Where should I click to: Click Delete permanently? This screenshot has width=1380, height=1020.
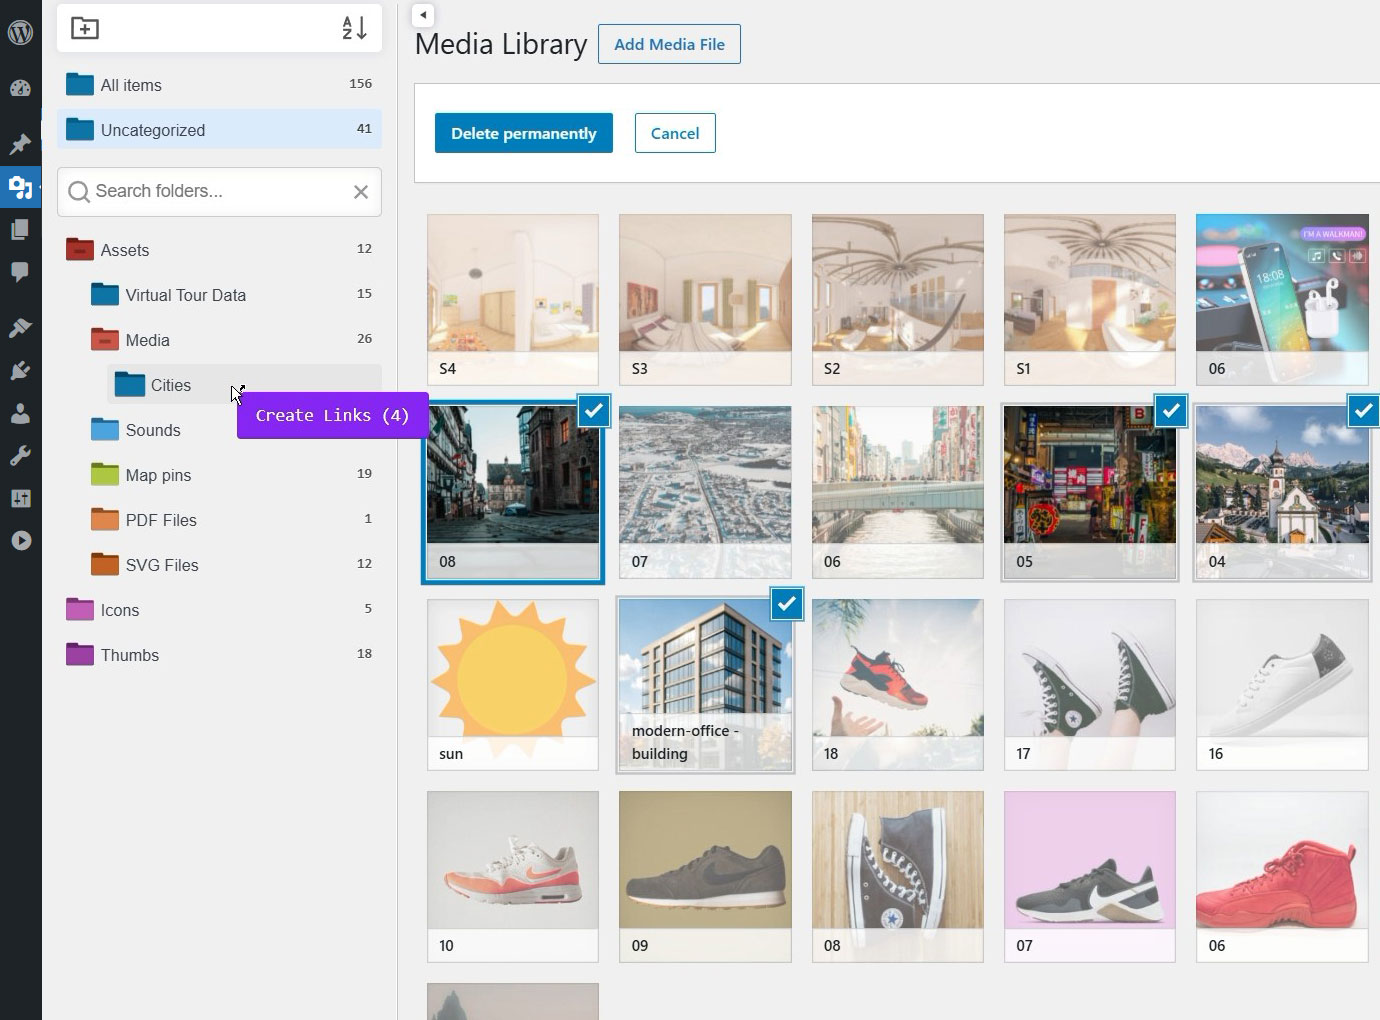pos(524,133)
